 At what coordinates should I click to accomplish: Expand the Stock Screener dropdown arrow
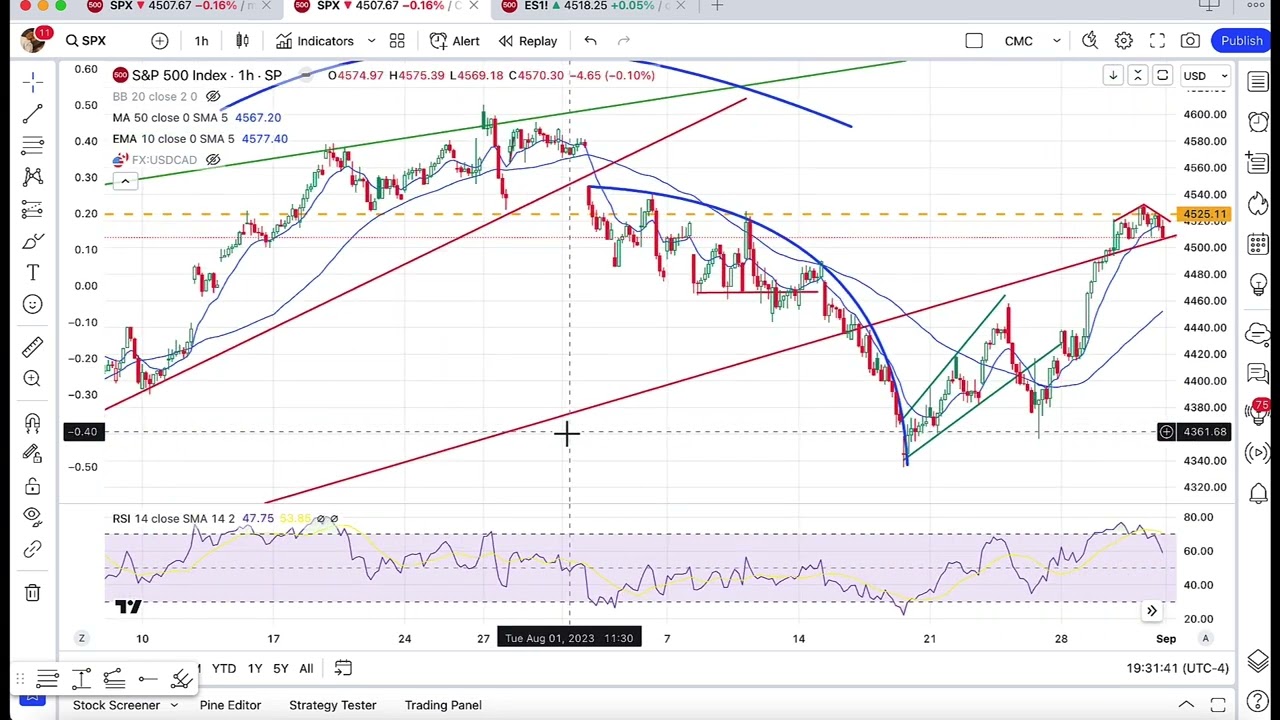[174, 705]
